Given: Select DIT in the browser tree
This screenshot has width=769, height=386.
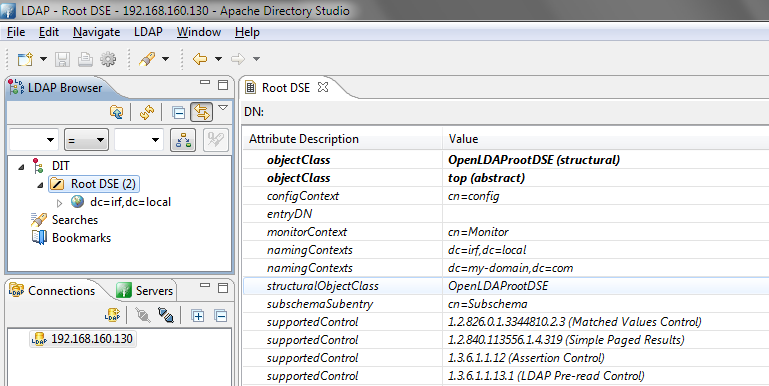Looking at the screenshot, I should click(60, 166).
